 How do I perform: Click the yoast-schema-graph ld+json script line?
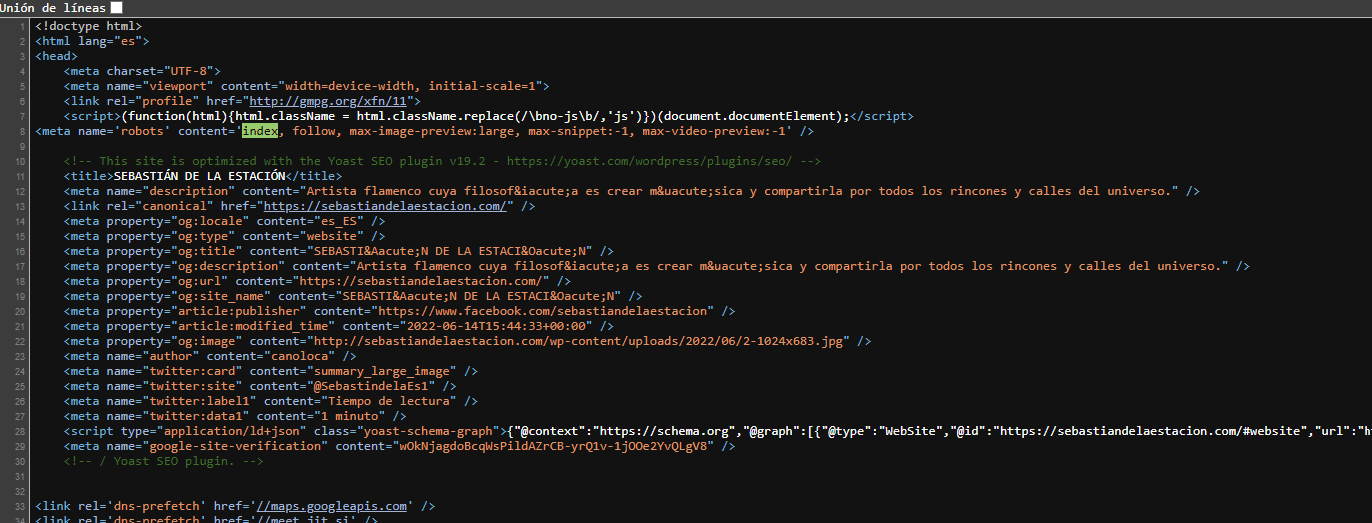point(717,431)
